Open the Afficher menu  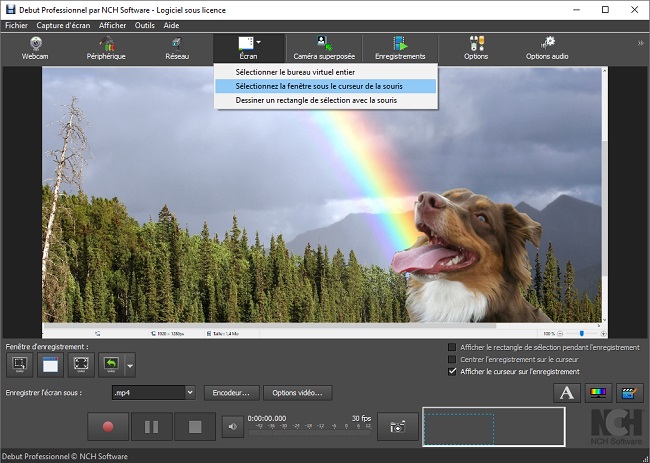coord(112,25)
